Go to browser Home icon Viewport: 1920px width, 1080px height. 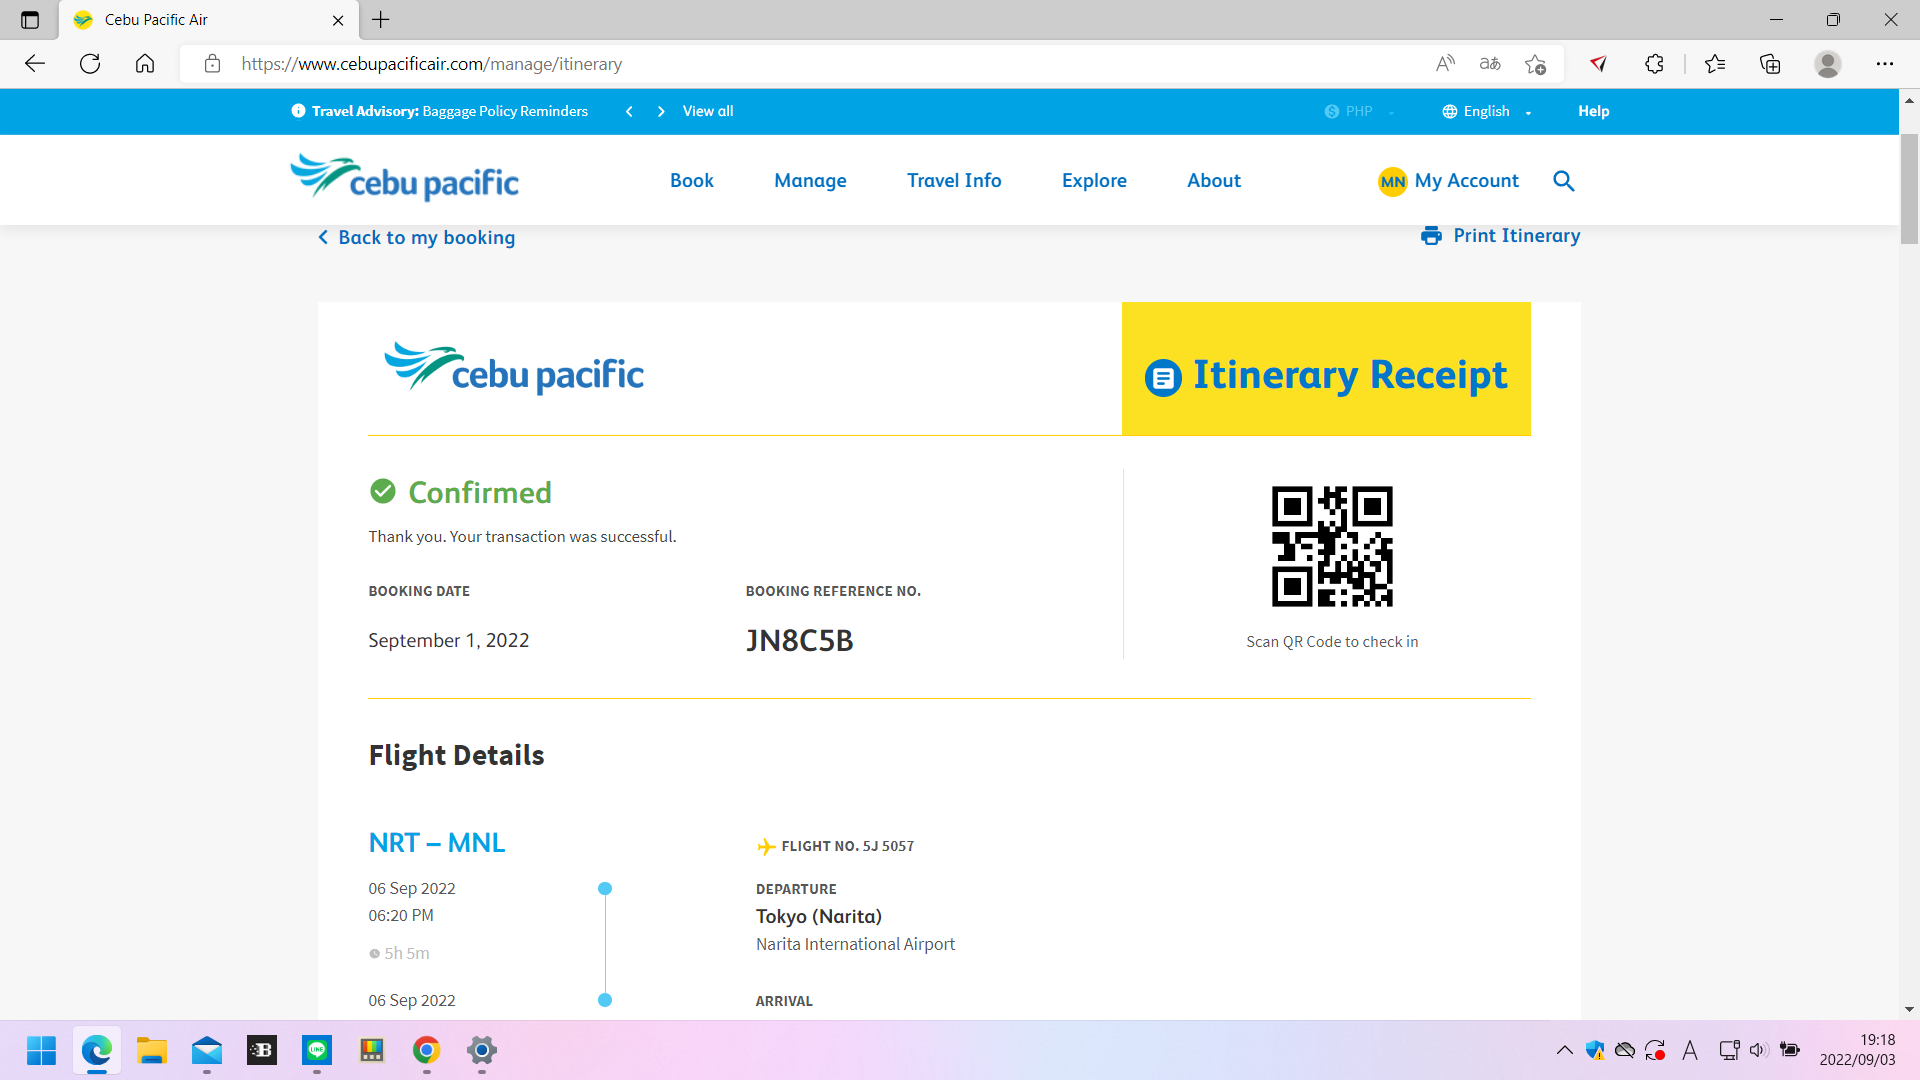pyautogui.click(x=145, y=64)
